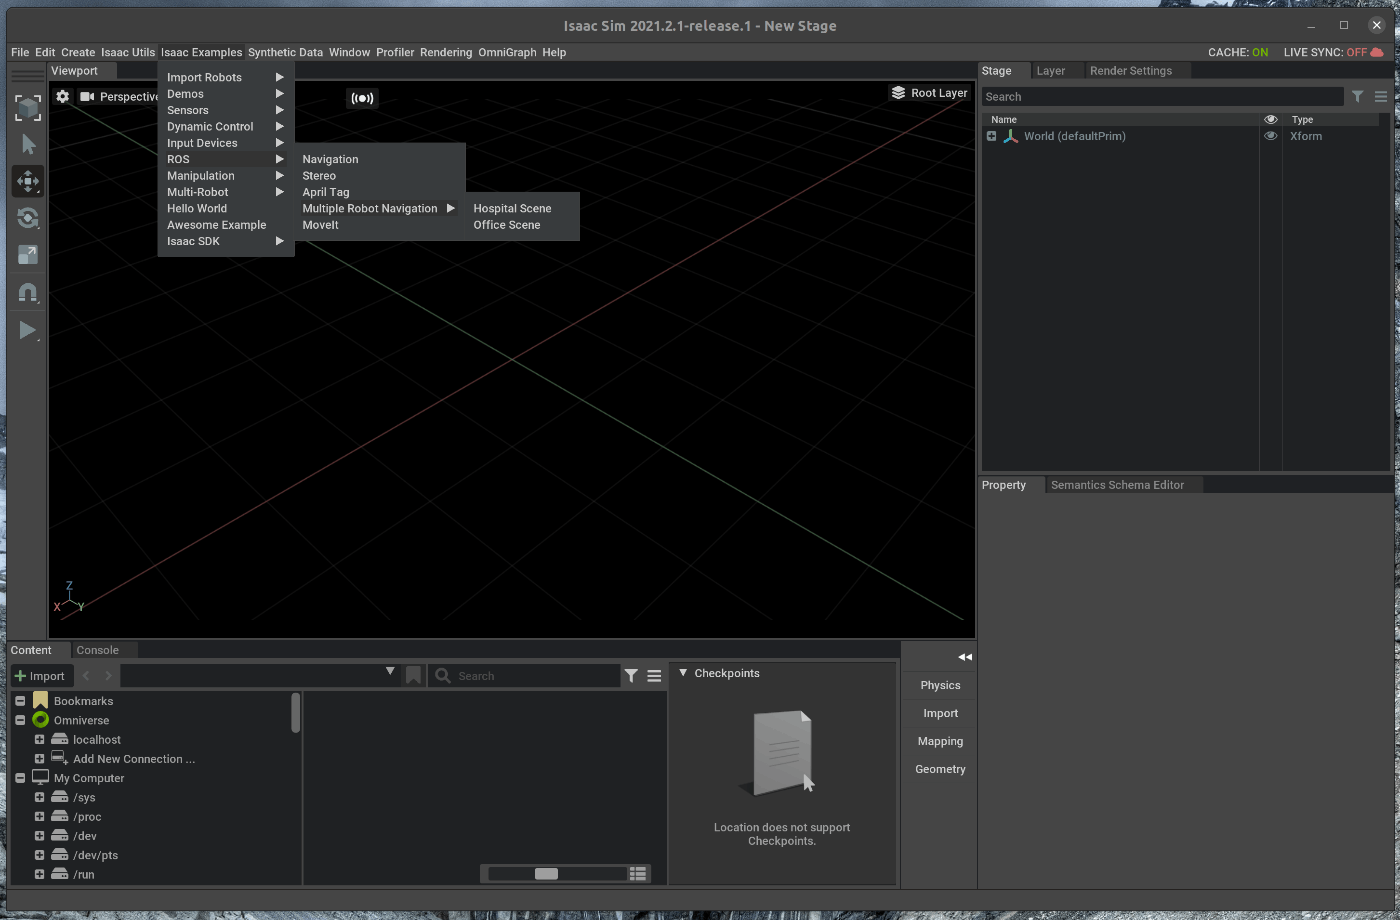
Task: Switch to the Render Settings tab
Action: tap(1130, 71)
